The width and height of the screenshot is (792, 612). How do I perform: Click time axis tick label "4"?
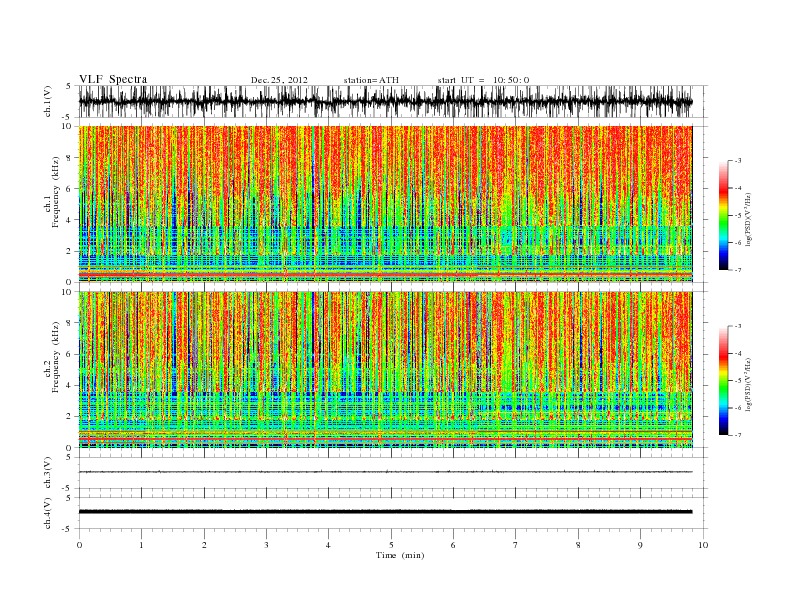coord(328,545)
